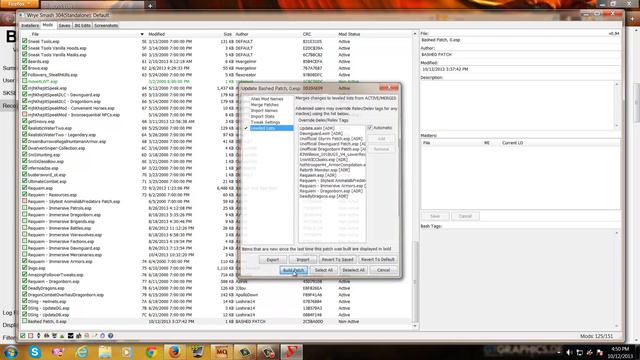Click inside the Description text box
Screen dimensions: 640x360
tap(517, 105)
